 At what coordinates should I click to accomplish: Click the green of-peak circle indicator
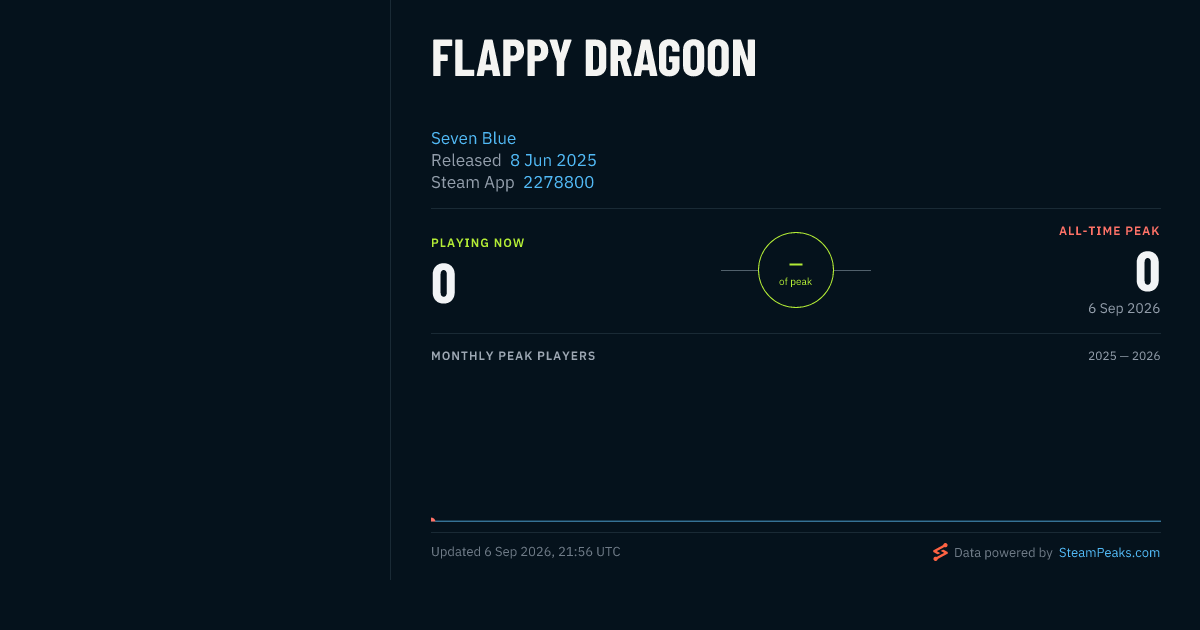796,270
